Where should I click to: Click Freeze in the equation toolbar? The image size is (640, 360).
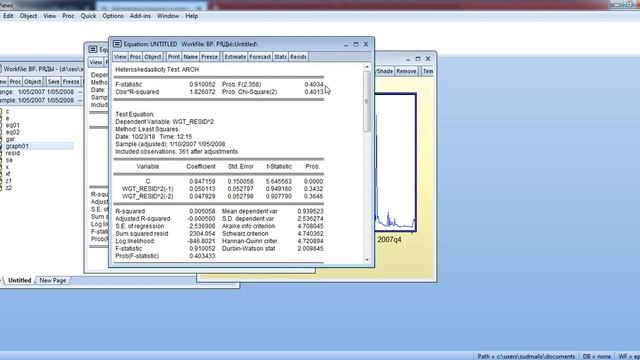(209, 57)
